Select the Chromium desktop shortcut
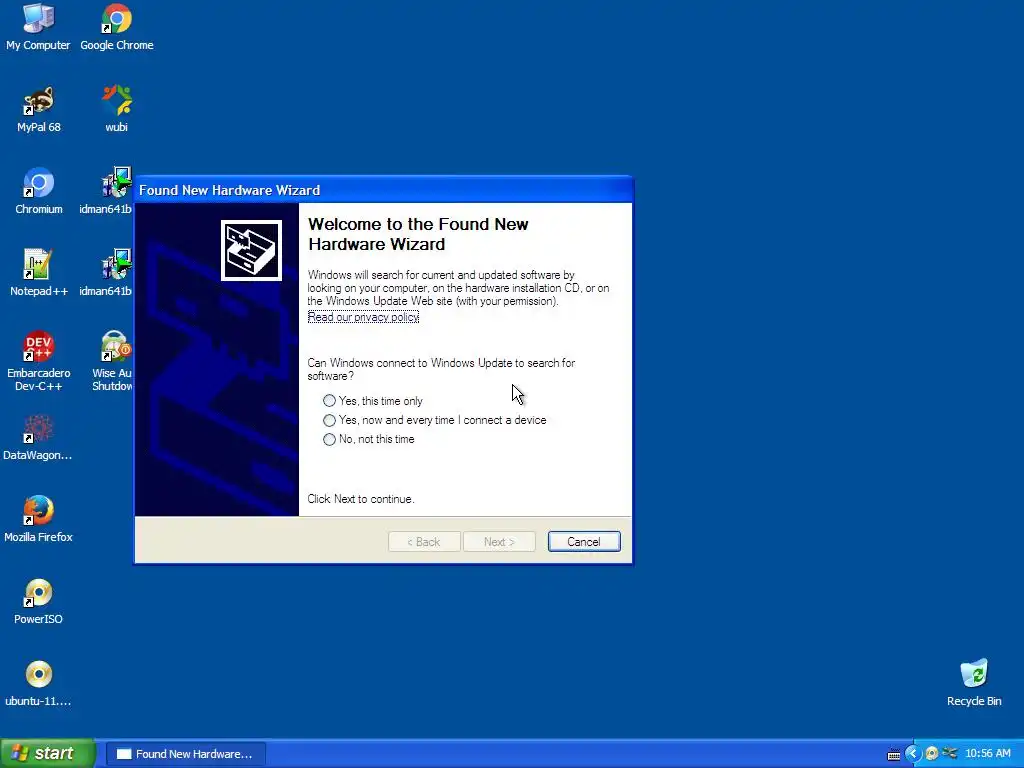This screenshot has height=768, width=1024. click(39, 191)
